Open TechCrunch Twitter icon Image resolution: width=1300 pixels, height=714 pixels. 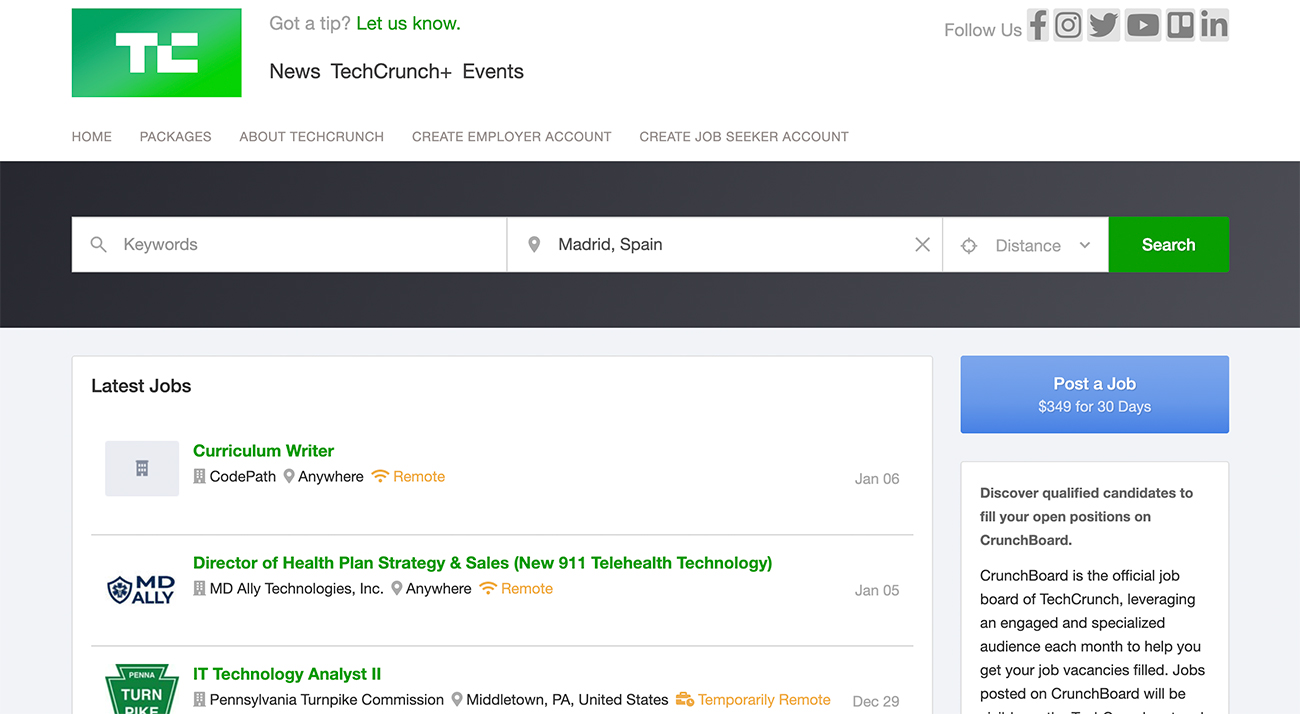[x=1103, y=25]
